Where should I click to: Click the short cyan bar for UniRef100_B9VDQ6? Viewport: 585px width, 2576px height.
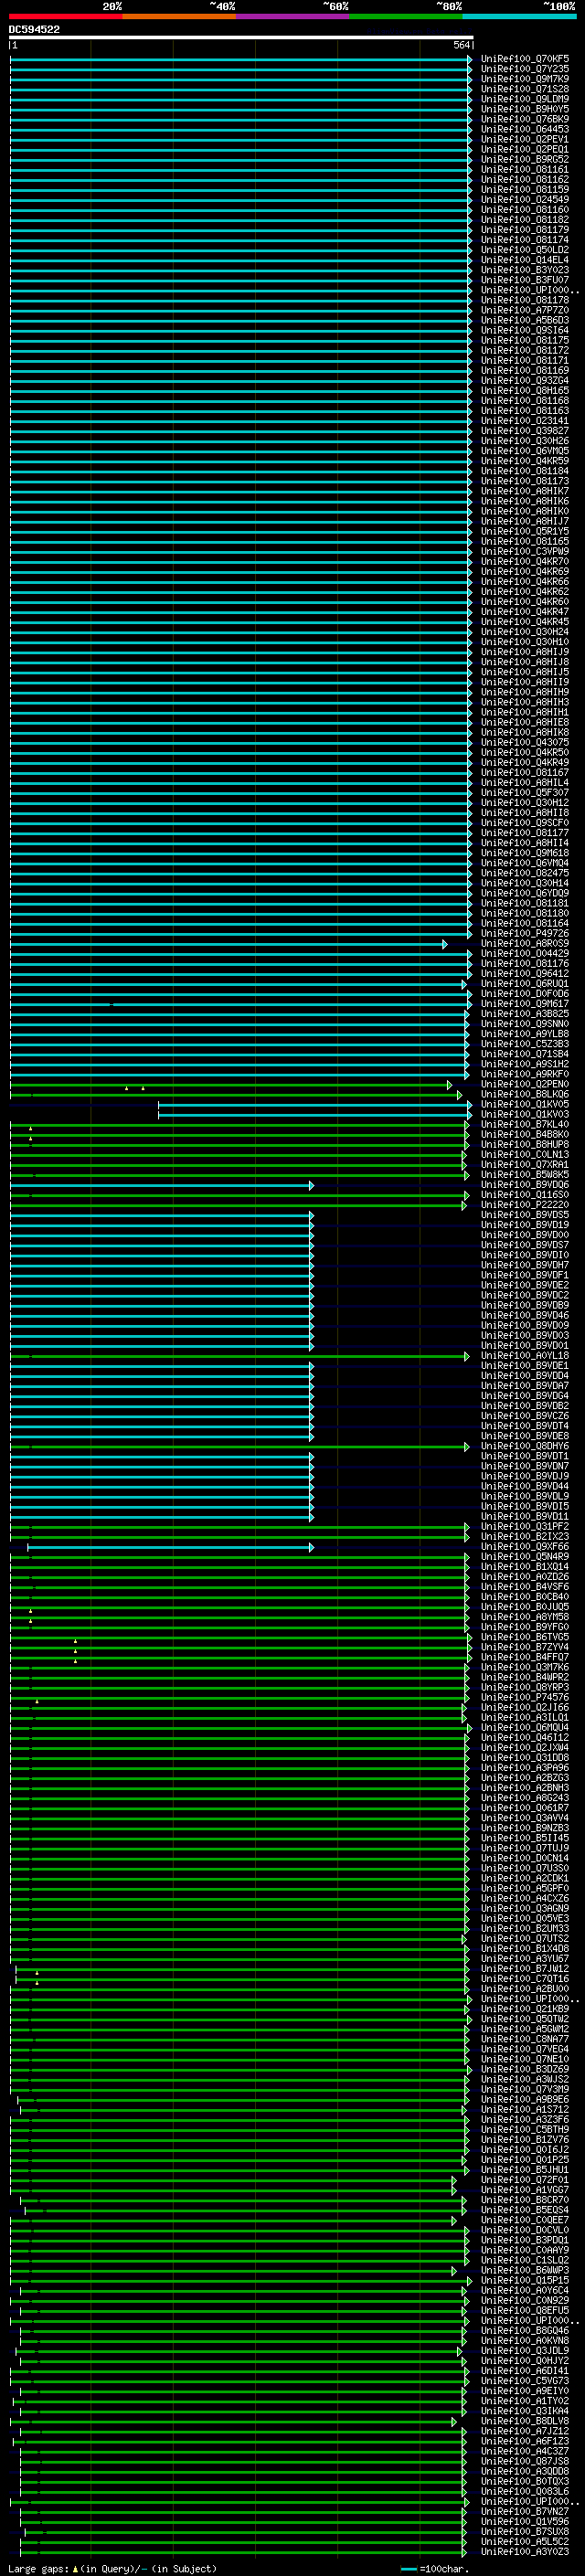162,1184
